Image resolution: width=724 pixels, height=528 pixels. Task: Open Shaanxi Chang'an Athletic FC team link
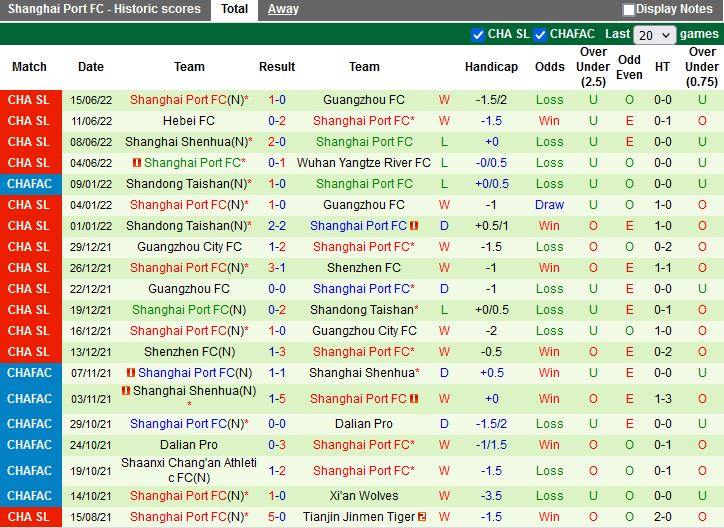click(x=189, y=470)
